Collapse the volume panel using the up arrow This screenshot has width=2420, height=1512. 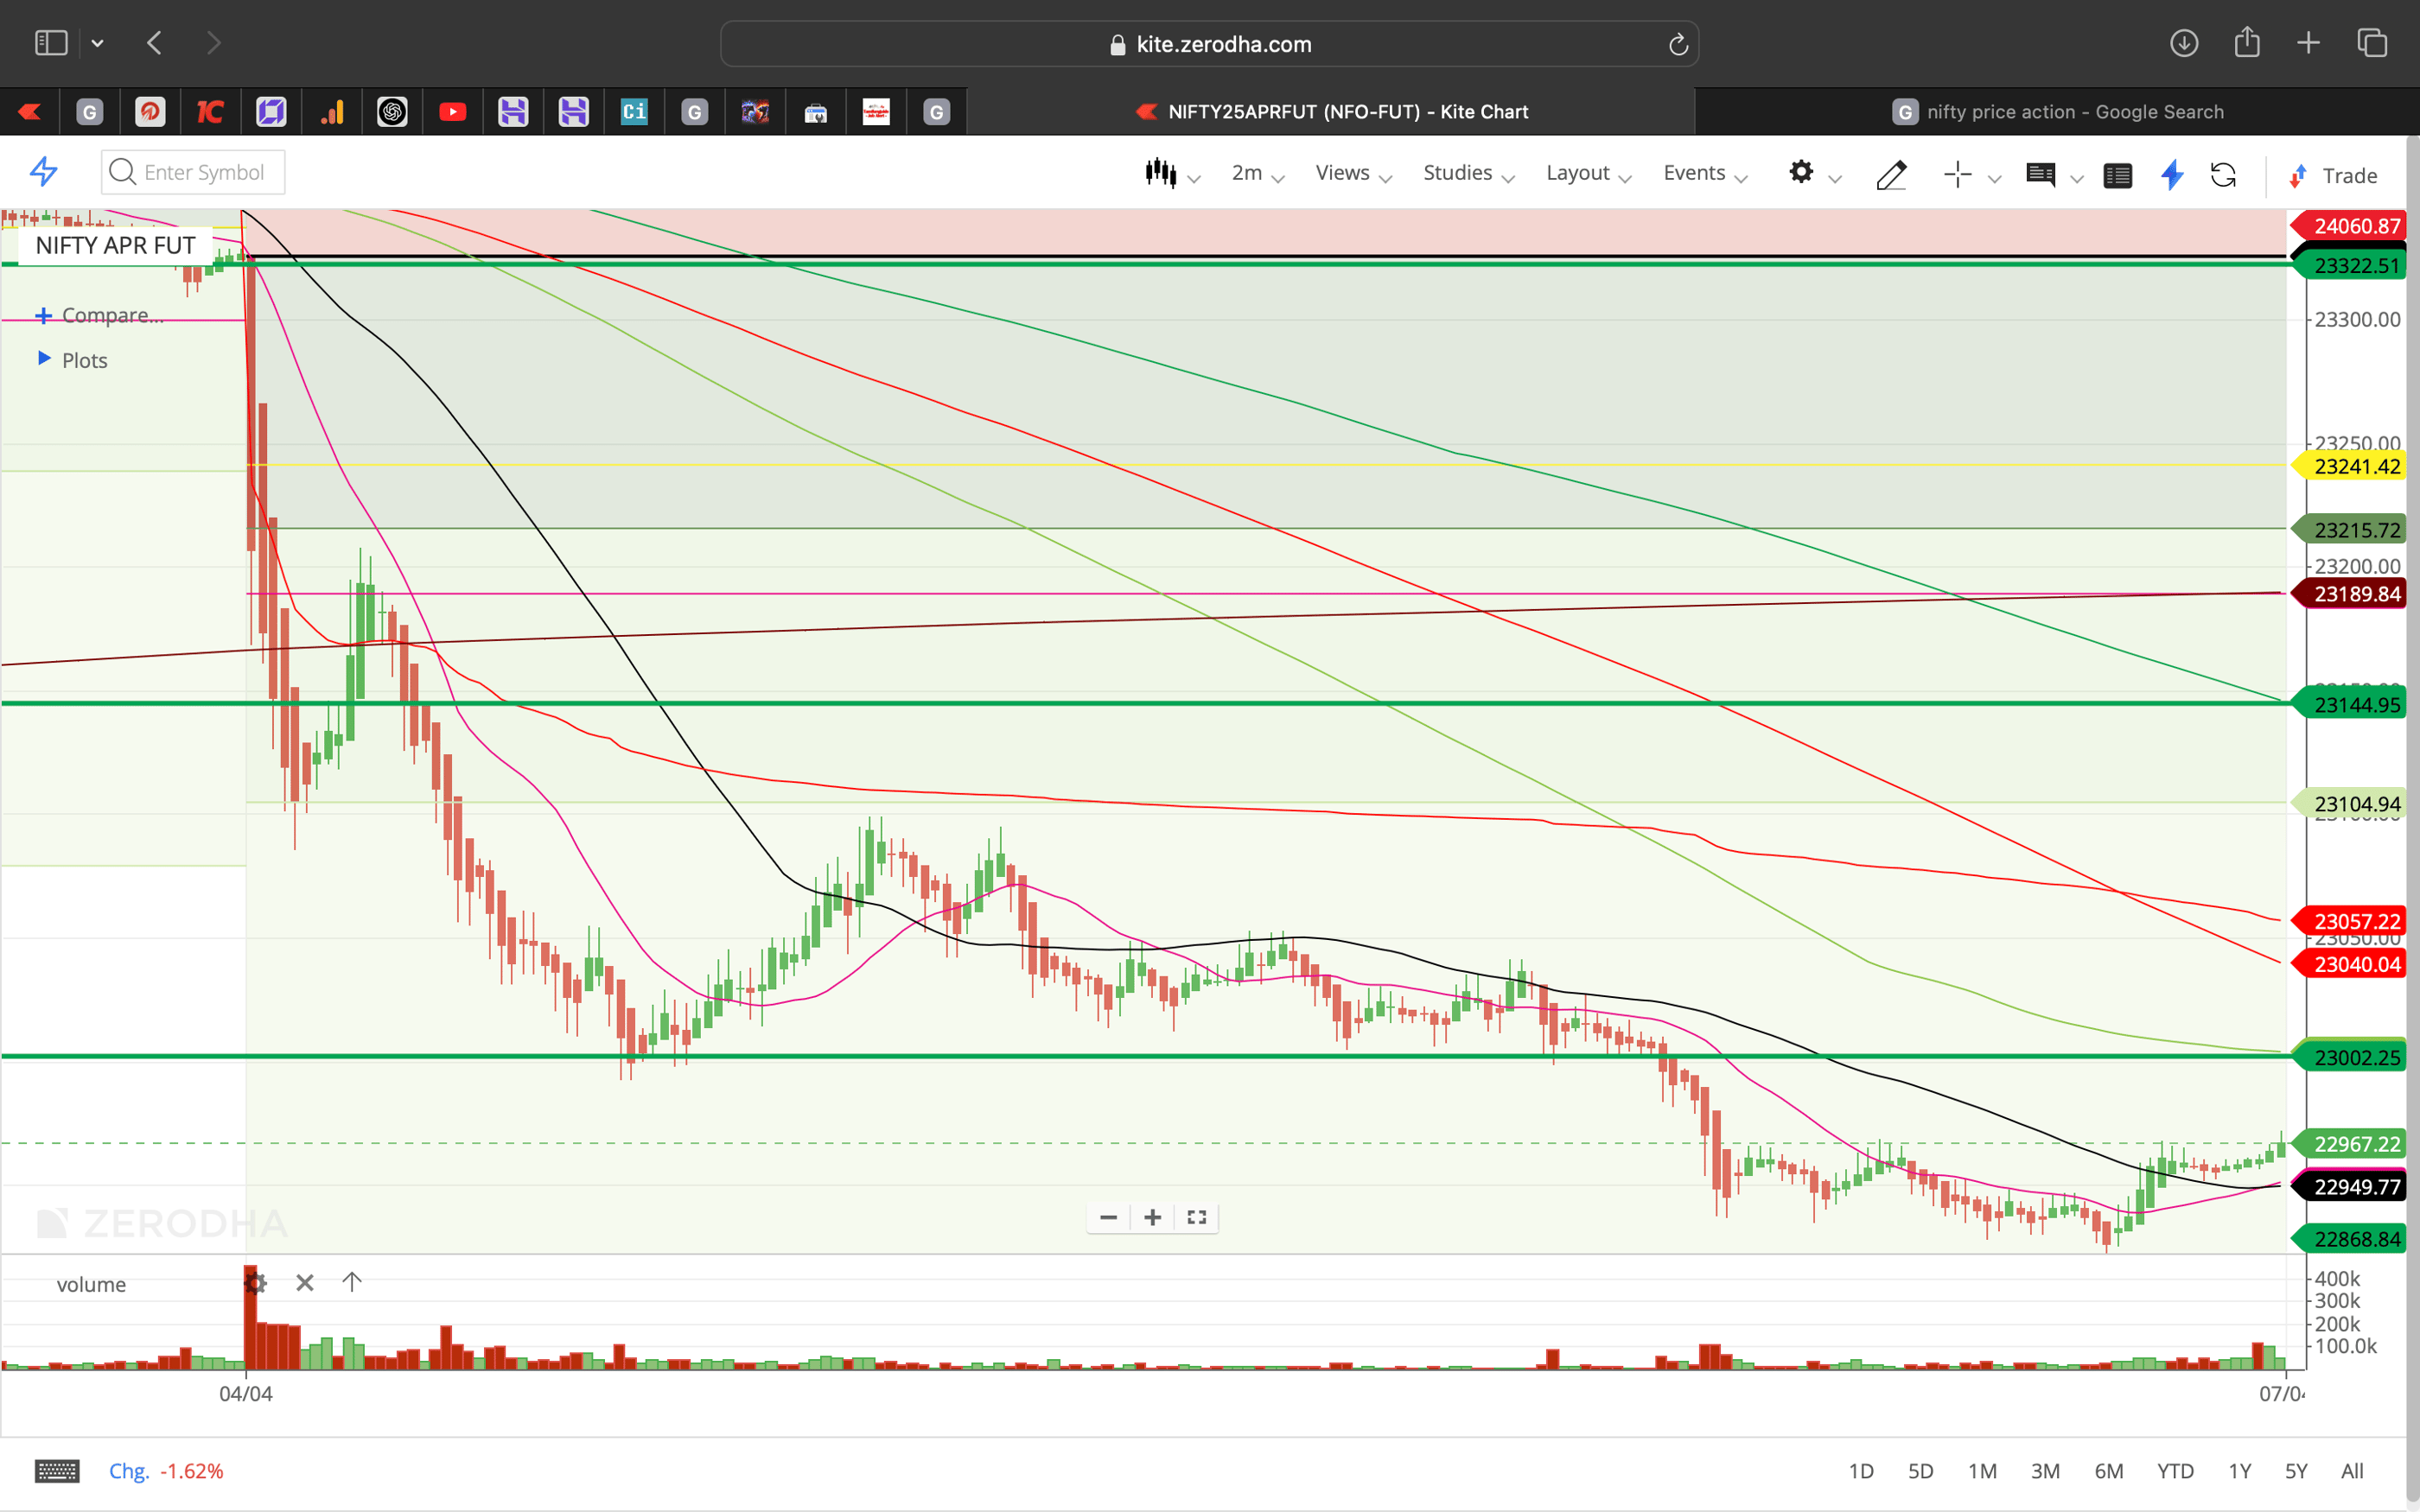(352, 1281)
